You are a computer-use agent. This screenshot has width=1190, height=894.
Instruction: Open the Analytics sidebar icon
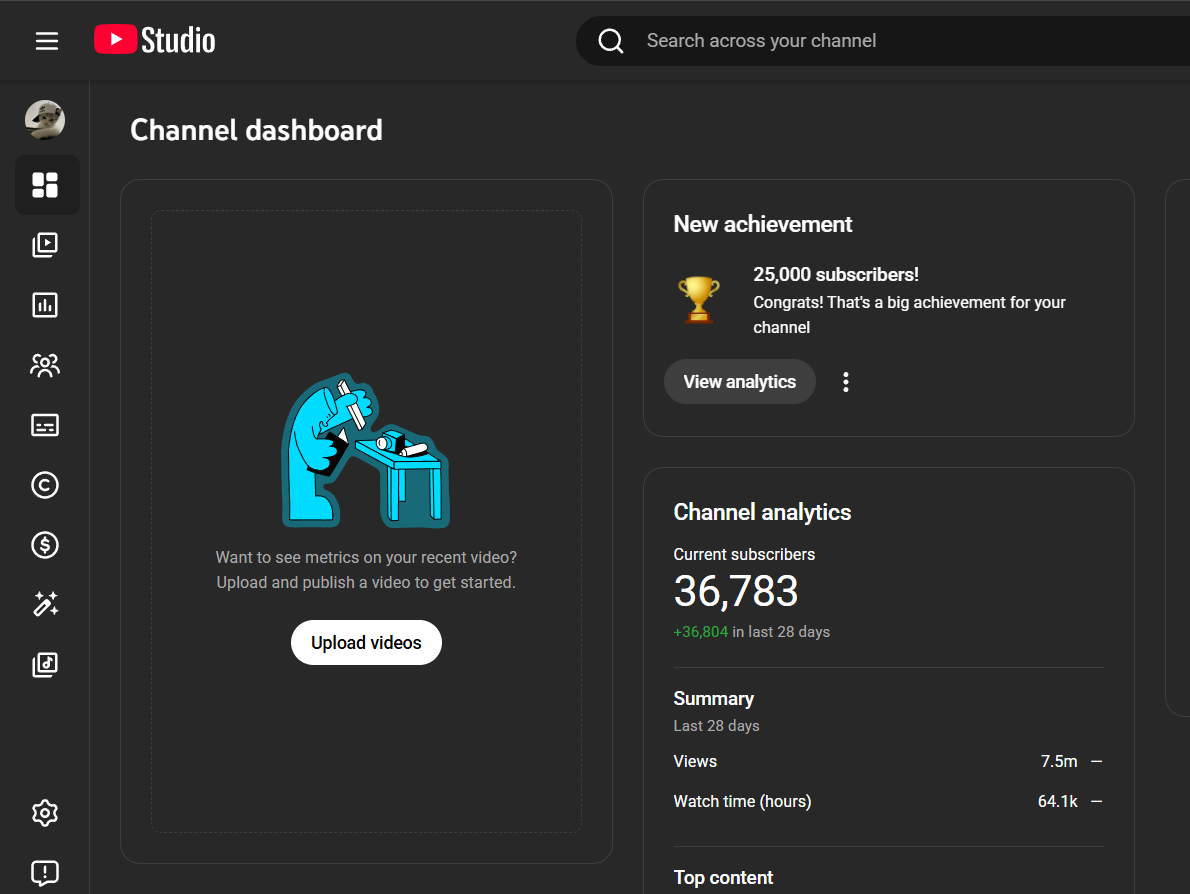(x=45, y=305)
